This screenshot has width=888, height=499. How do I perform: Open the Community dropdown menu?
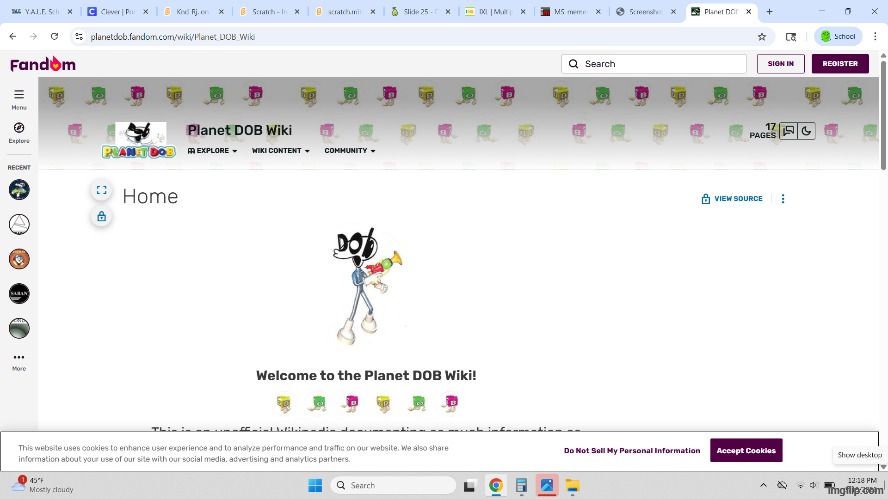pos(349,151)
